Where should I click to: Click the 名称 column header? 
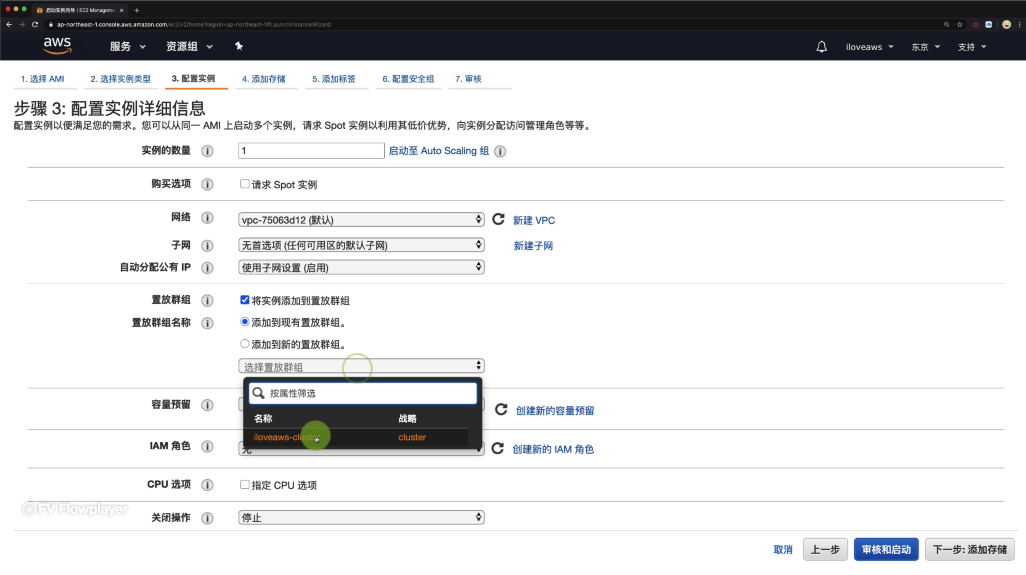[x=263, y=419]
